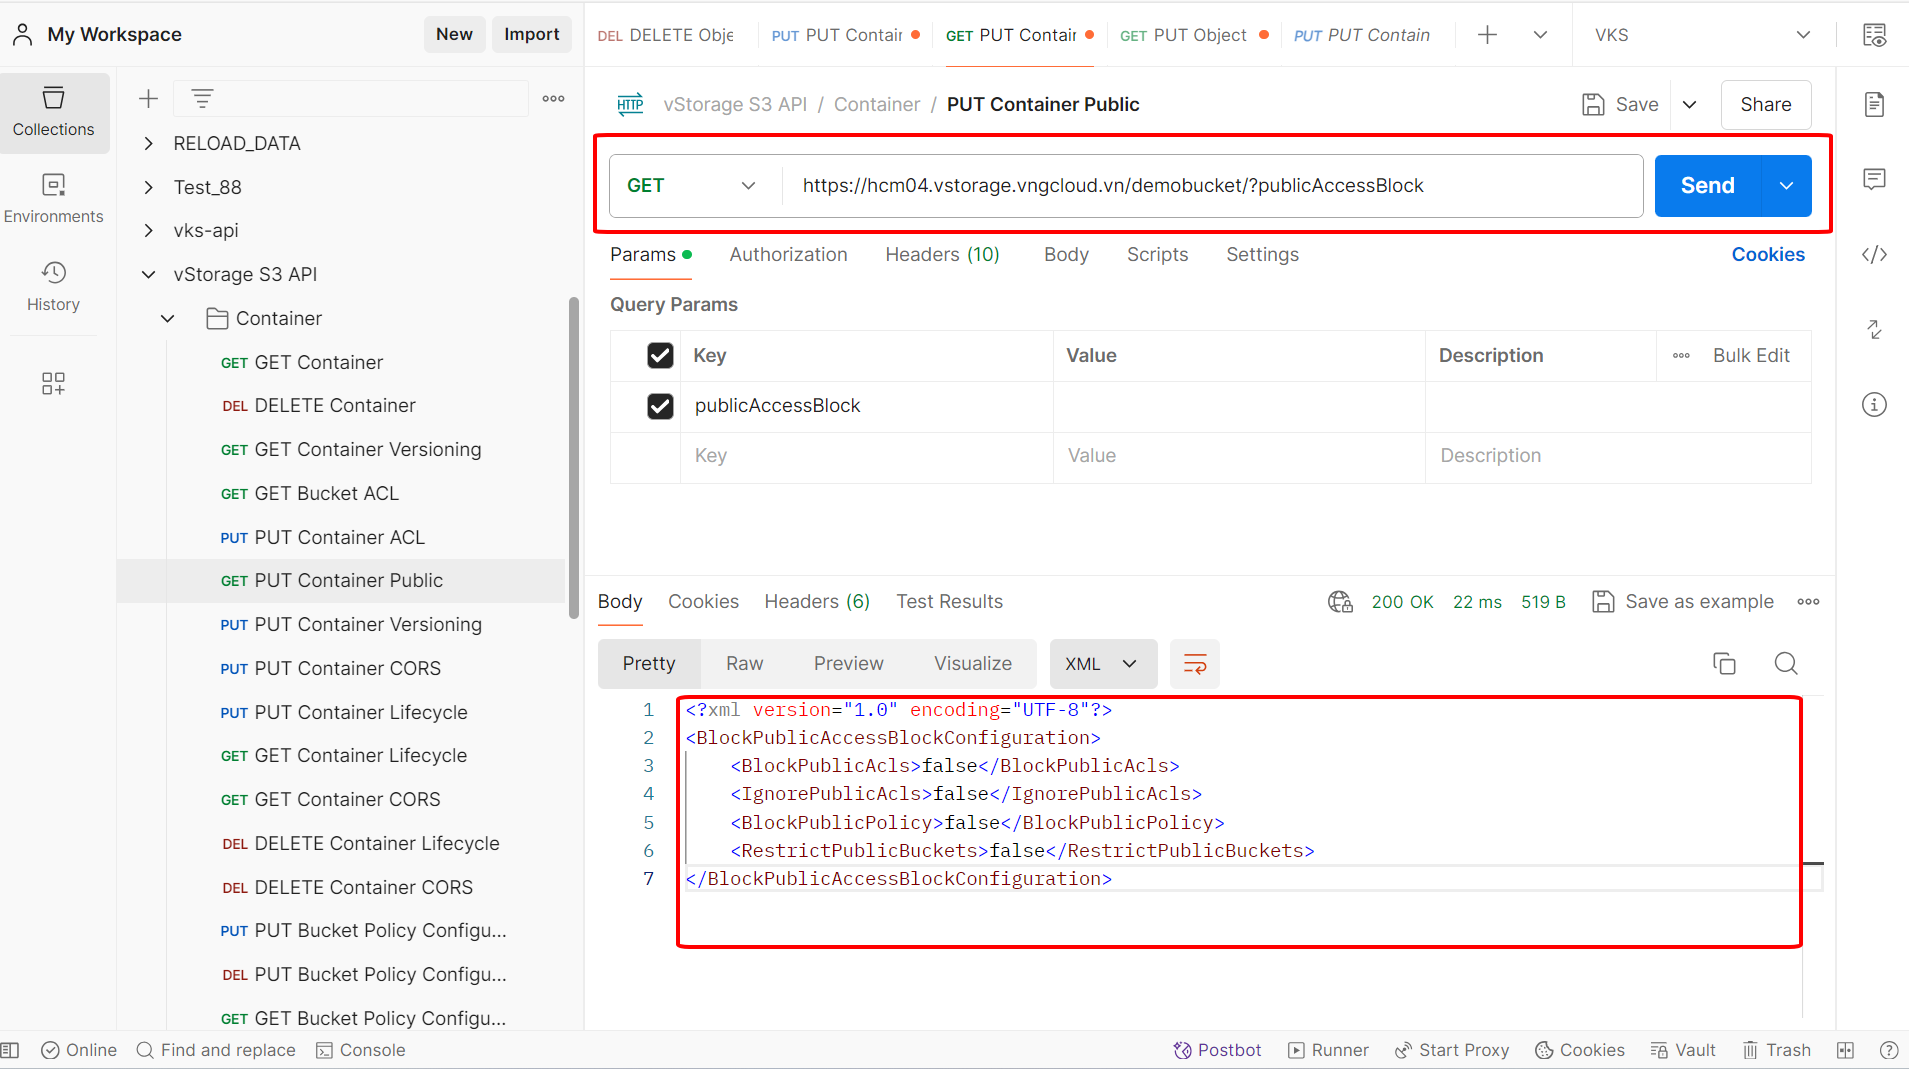
Task: Open the Info icon in right sidebar
Action: 1874,405
